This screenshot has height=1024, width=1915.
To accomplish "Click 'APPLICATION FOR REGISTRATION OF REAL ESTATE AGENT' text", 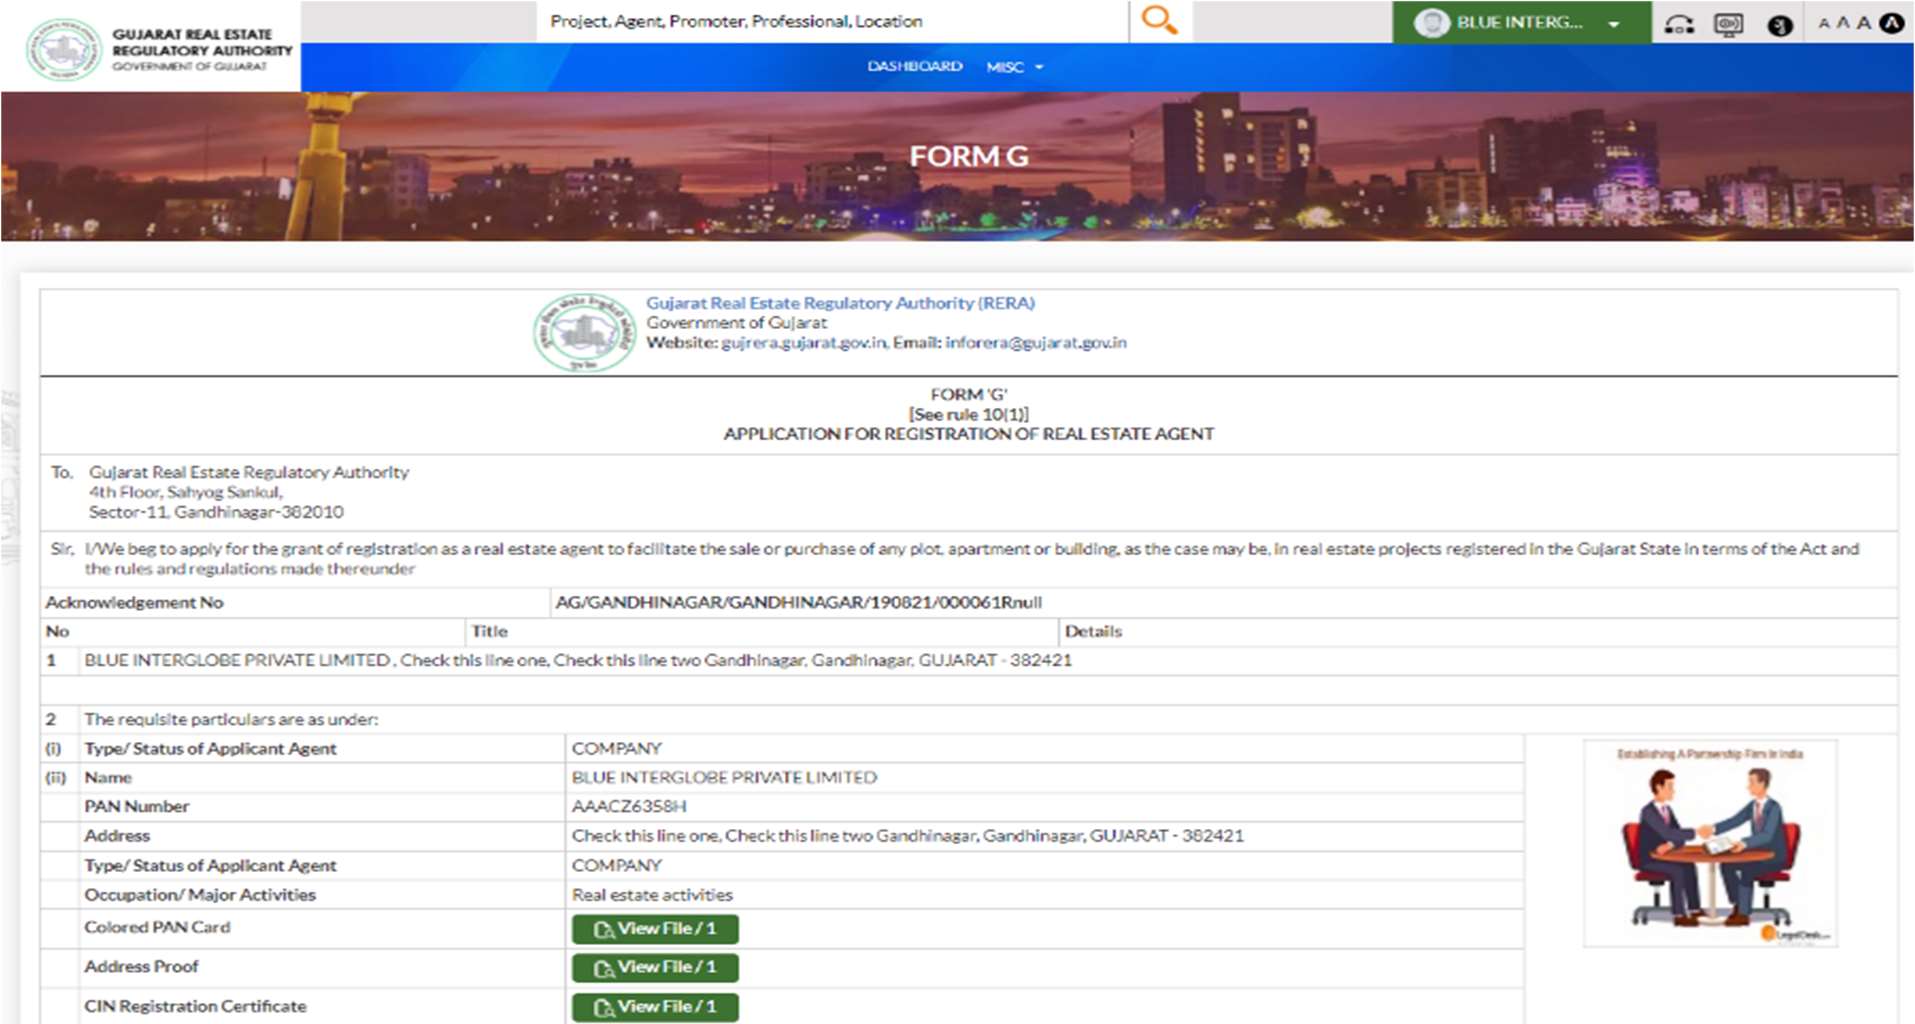I will click(968, 434).
